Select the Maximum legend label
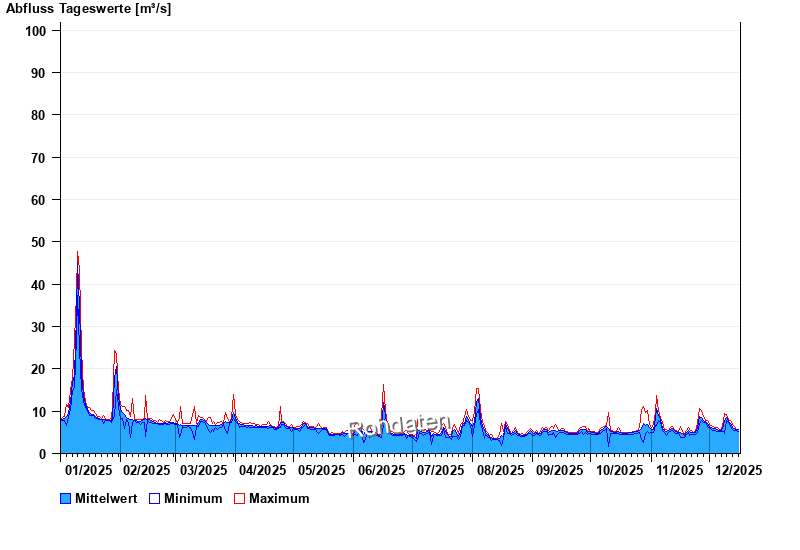 pyautogui.click(x=279, y=499)
